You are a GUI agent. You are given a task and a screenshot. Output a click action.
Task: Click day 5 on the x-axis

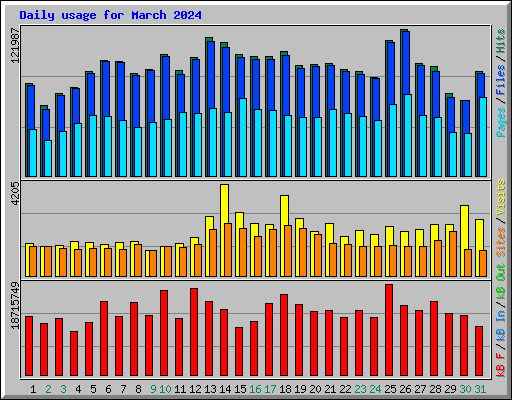pyautogui.click(x=93, y=389)
